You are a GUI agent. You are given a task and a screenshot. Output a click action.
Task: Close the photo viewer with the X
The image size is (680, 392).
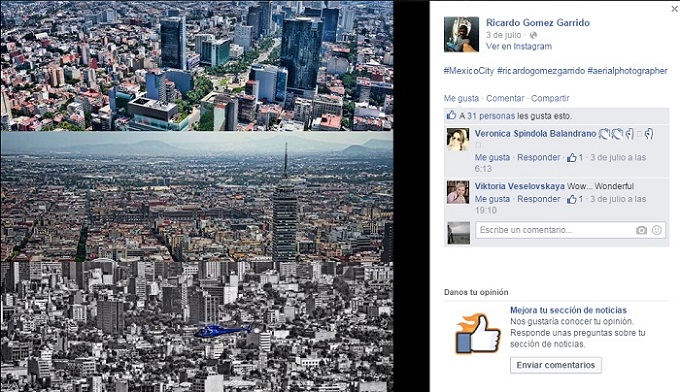point(674,9)
